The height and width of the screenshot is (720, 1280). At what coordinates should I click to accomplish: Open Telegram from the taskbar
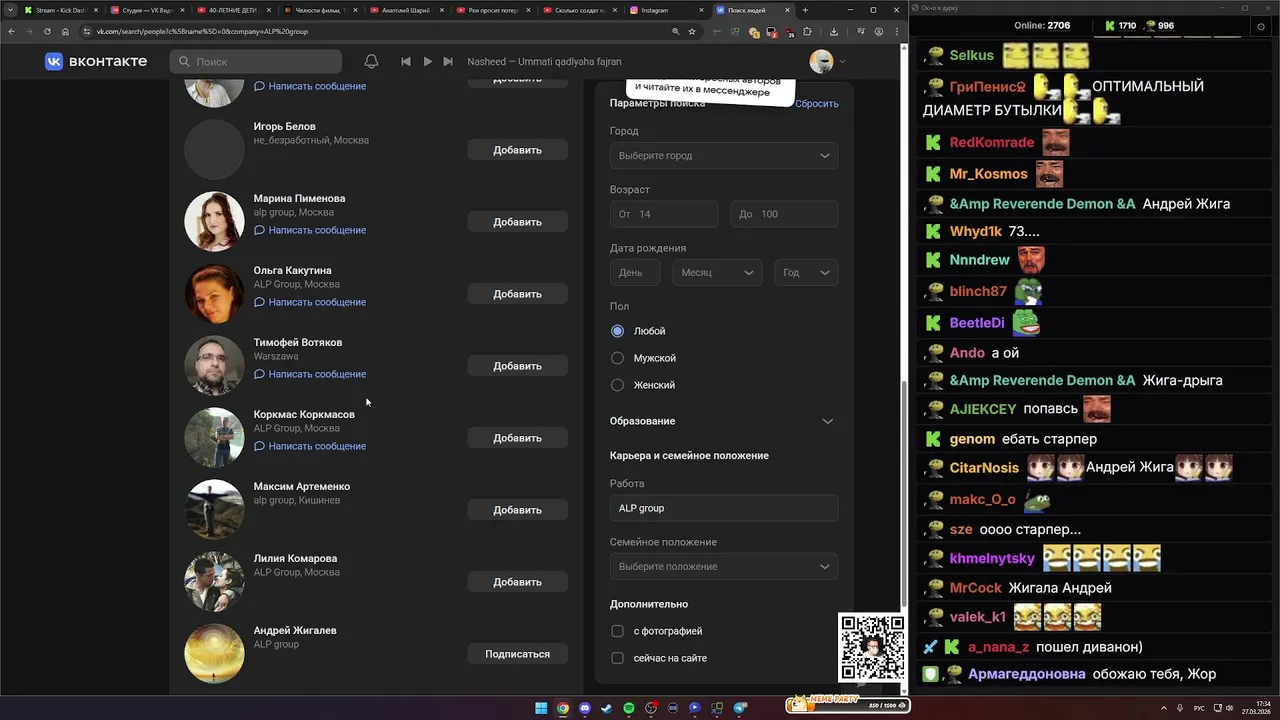[740, 708]
